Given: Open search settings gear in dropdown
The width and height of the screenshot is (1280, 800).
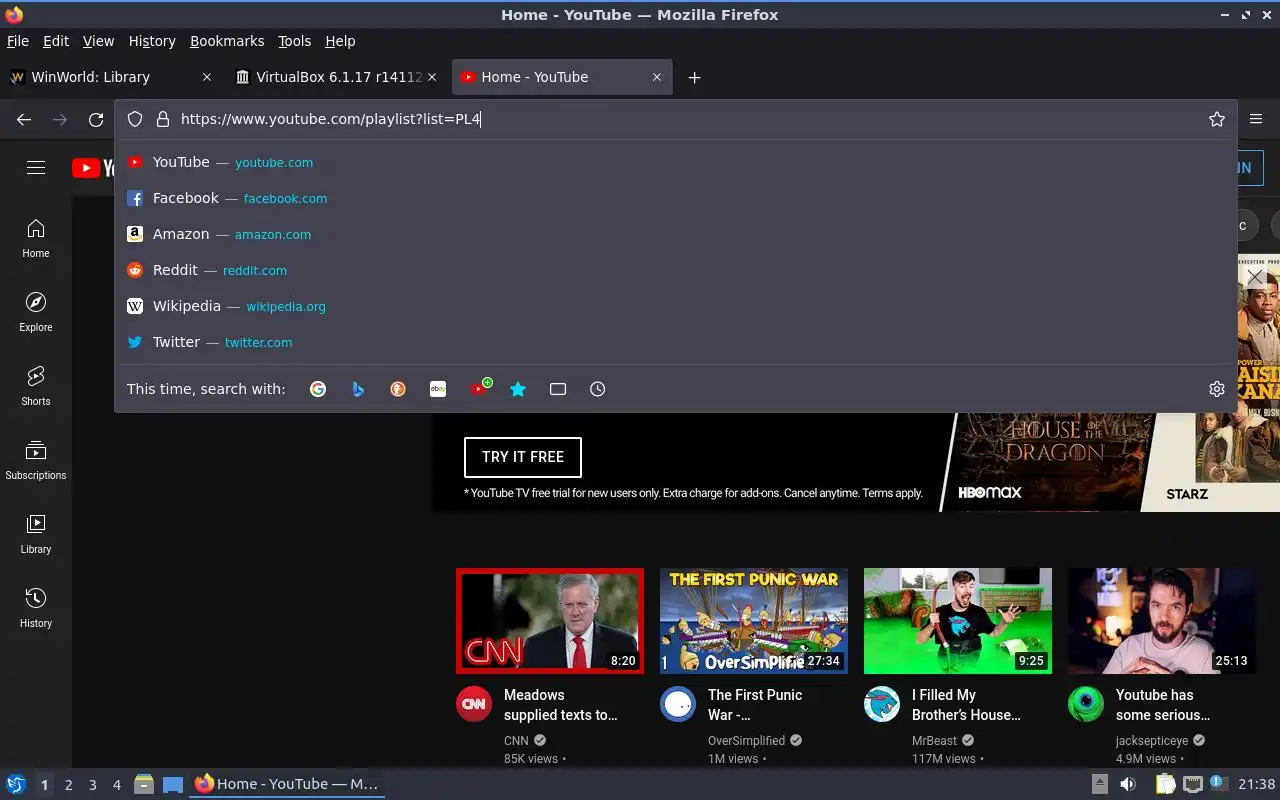Looking at the screenshot, I should pyautogui.click(x=1217, y=389).
